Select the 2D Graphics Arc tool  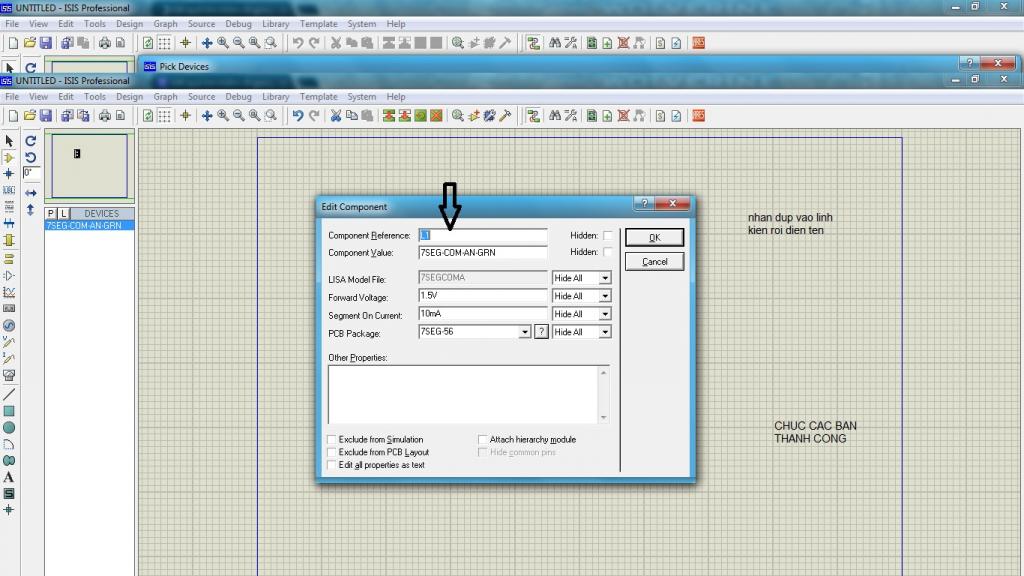(x=8, y=444)
